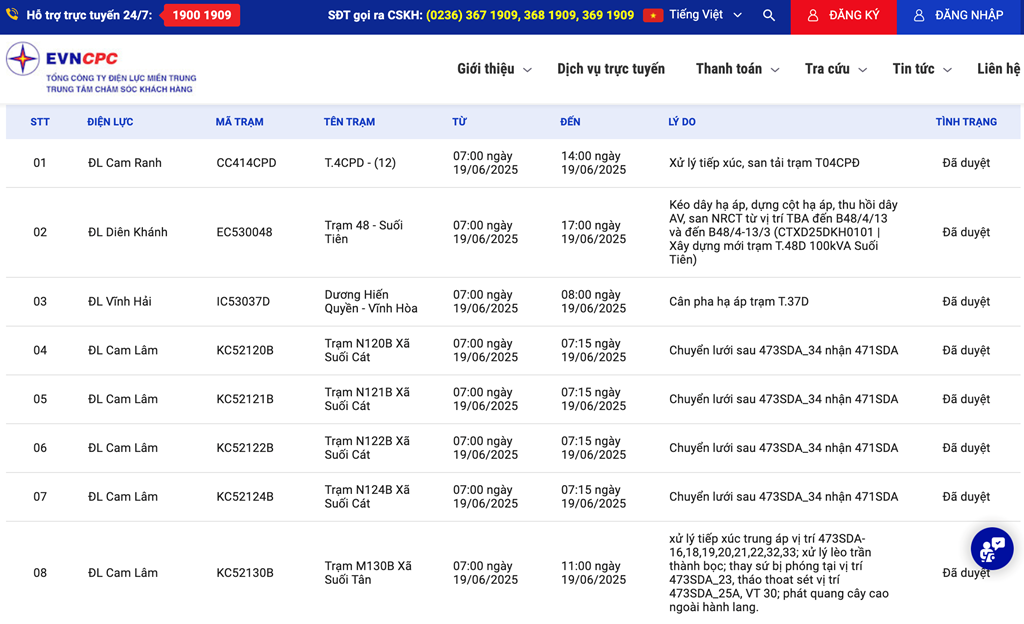1024x624 pixels.
Task: Select station code KC52120B
Action: (245, 351)
